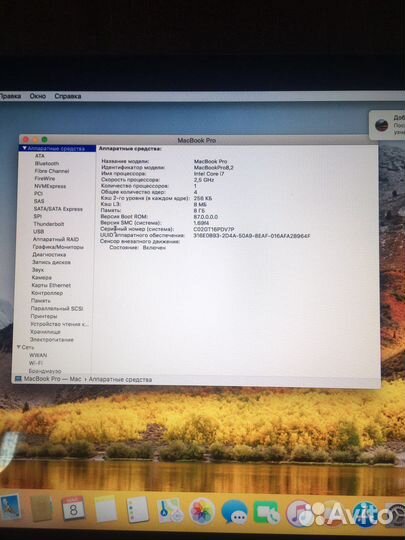Select Брандмауэр under Сеть
Screen dimensions: 405x540
45,371
